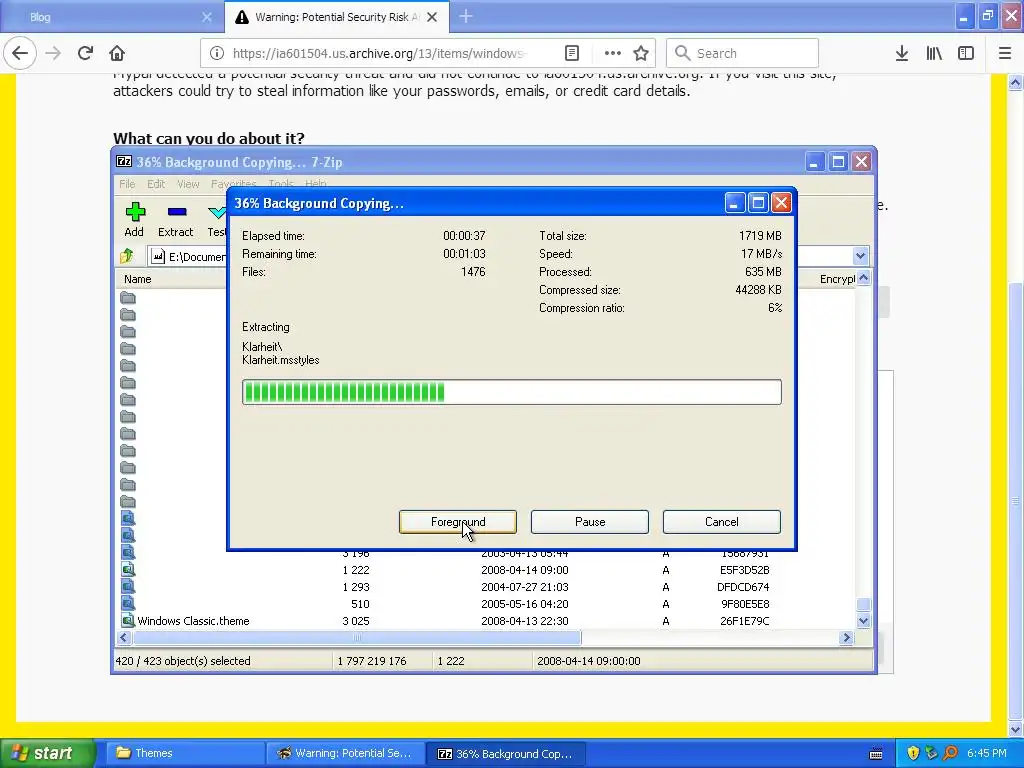Open the browser hamburger menu

(x=1005, y=53)
